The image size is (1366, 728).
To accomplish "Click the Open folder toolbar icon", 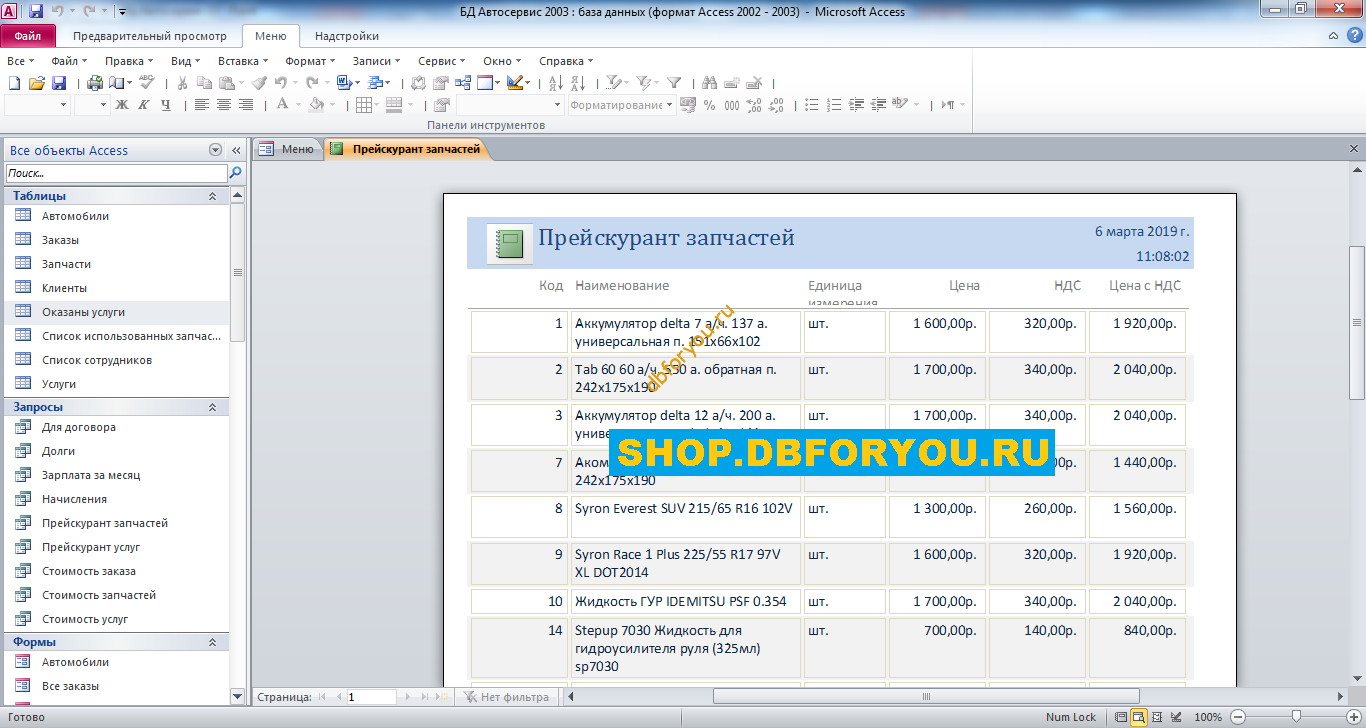I will pyautogui.click(x=37, y=83).
